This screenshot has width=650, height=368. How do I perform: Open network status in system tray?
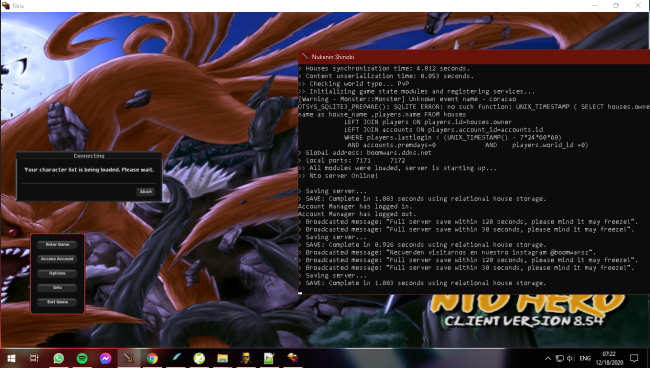(560, 358)
